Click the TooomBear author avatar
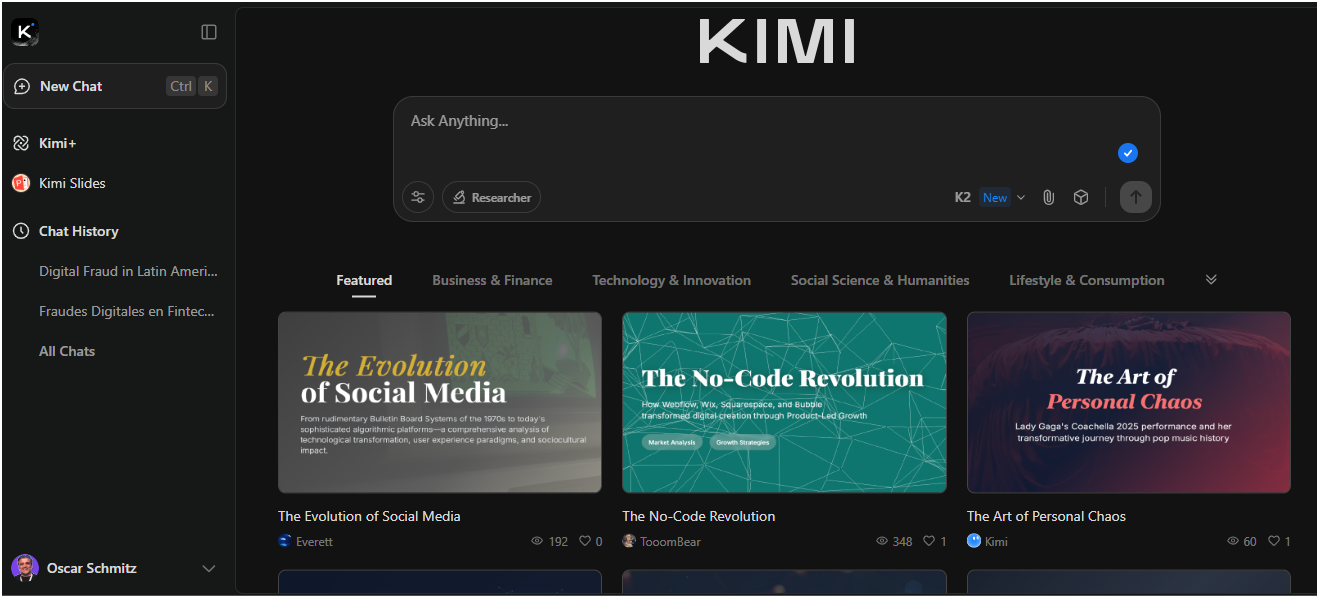Image resolution: width=1319 pixels, height=597 pixels. (x=629, y=541)
